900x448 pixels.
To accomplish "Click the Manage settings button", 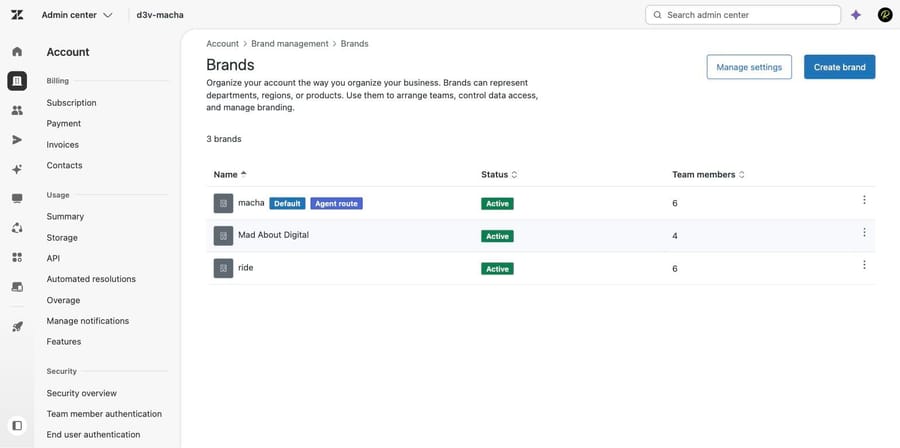I will [749, 67].
